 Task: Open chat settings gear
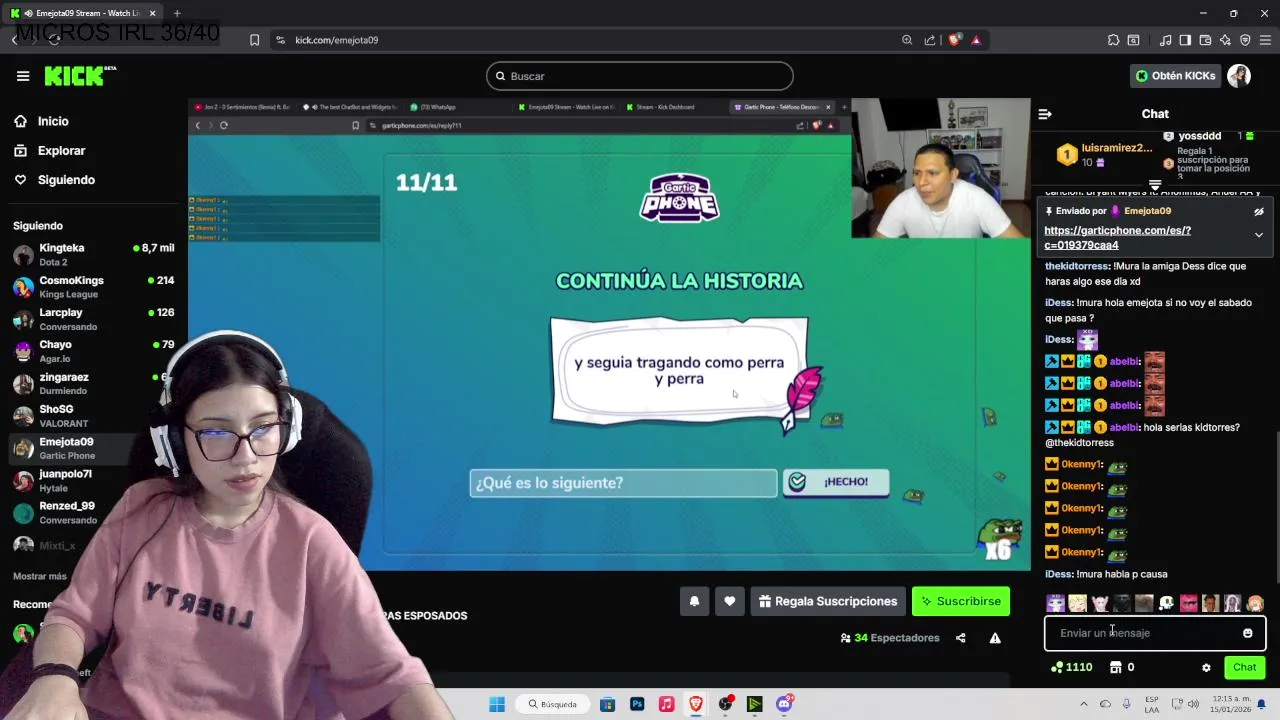pyautogui.click(x=1206, y=667)
